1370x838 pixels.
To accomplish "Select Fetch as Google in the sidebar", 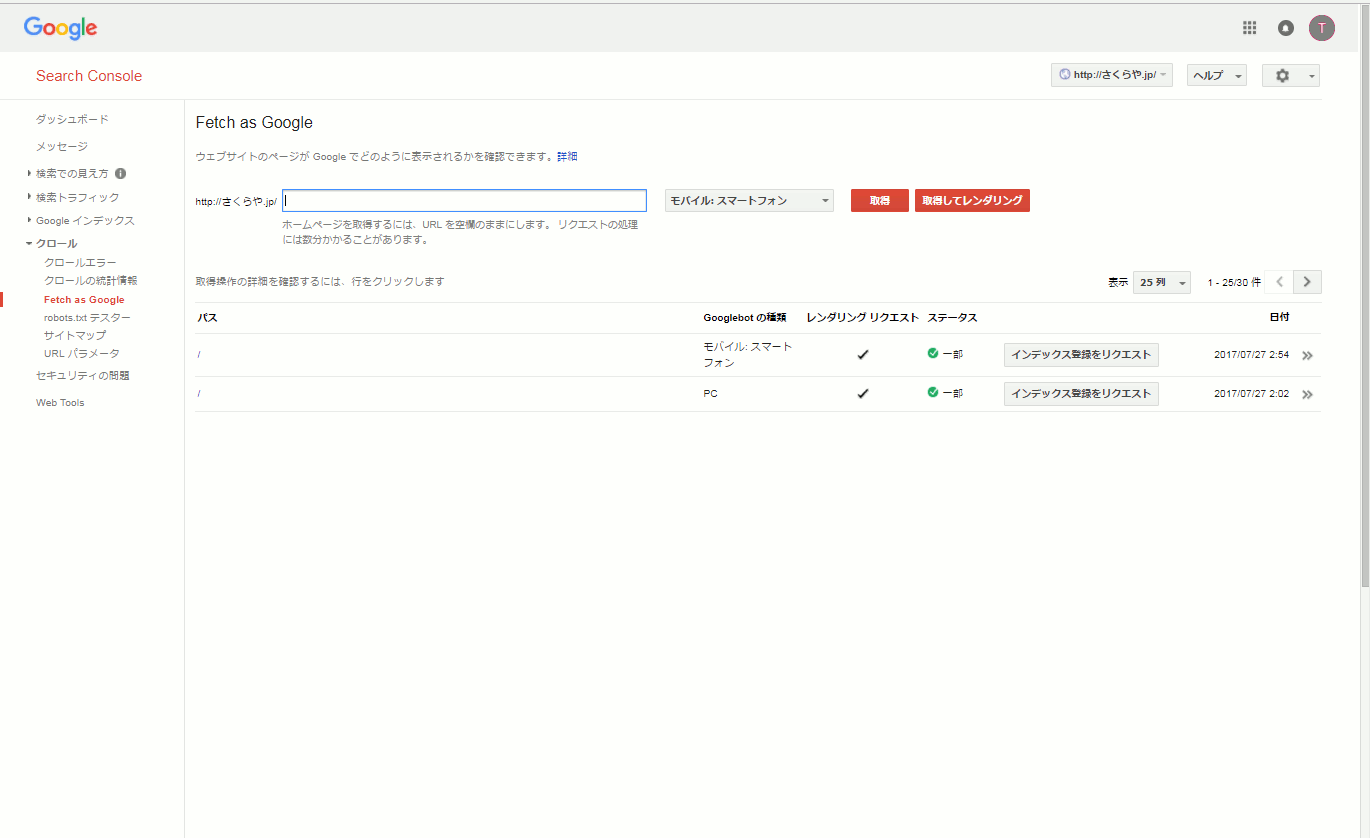I will [84, 300].
